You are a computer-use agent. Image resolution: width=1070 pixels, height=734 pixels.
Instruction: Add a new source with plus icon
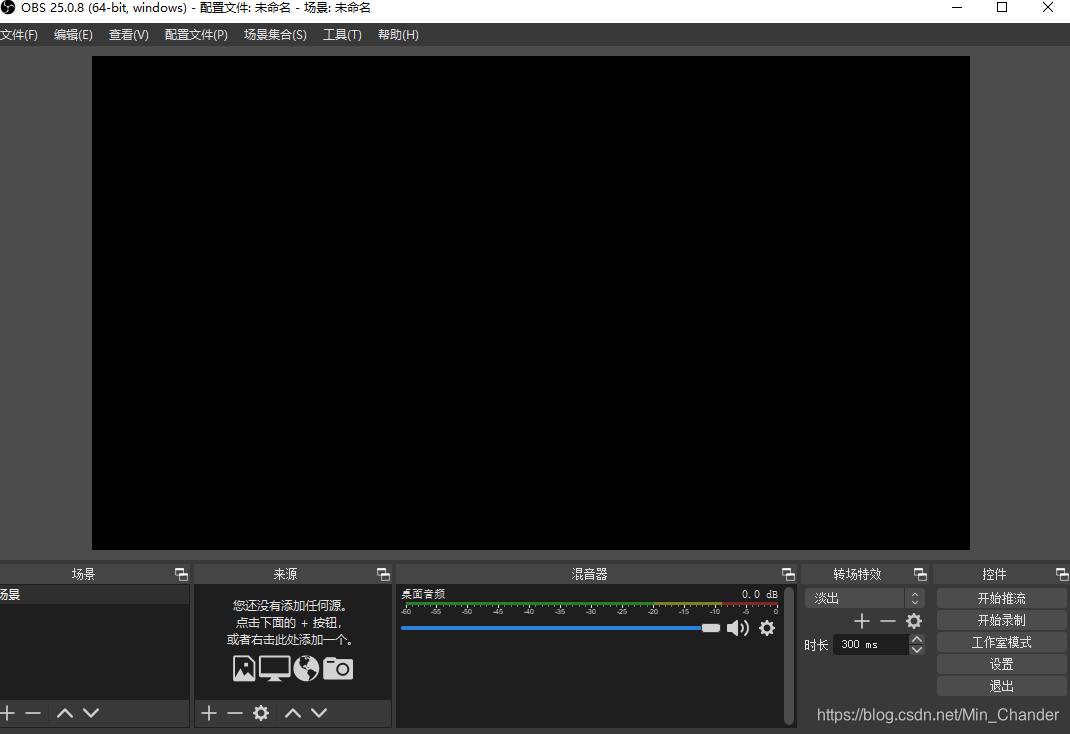[x=209, y=714]
